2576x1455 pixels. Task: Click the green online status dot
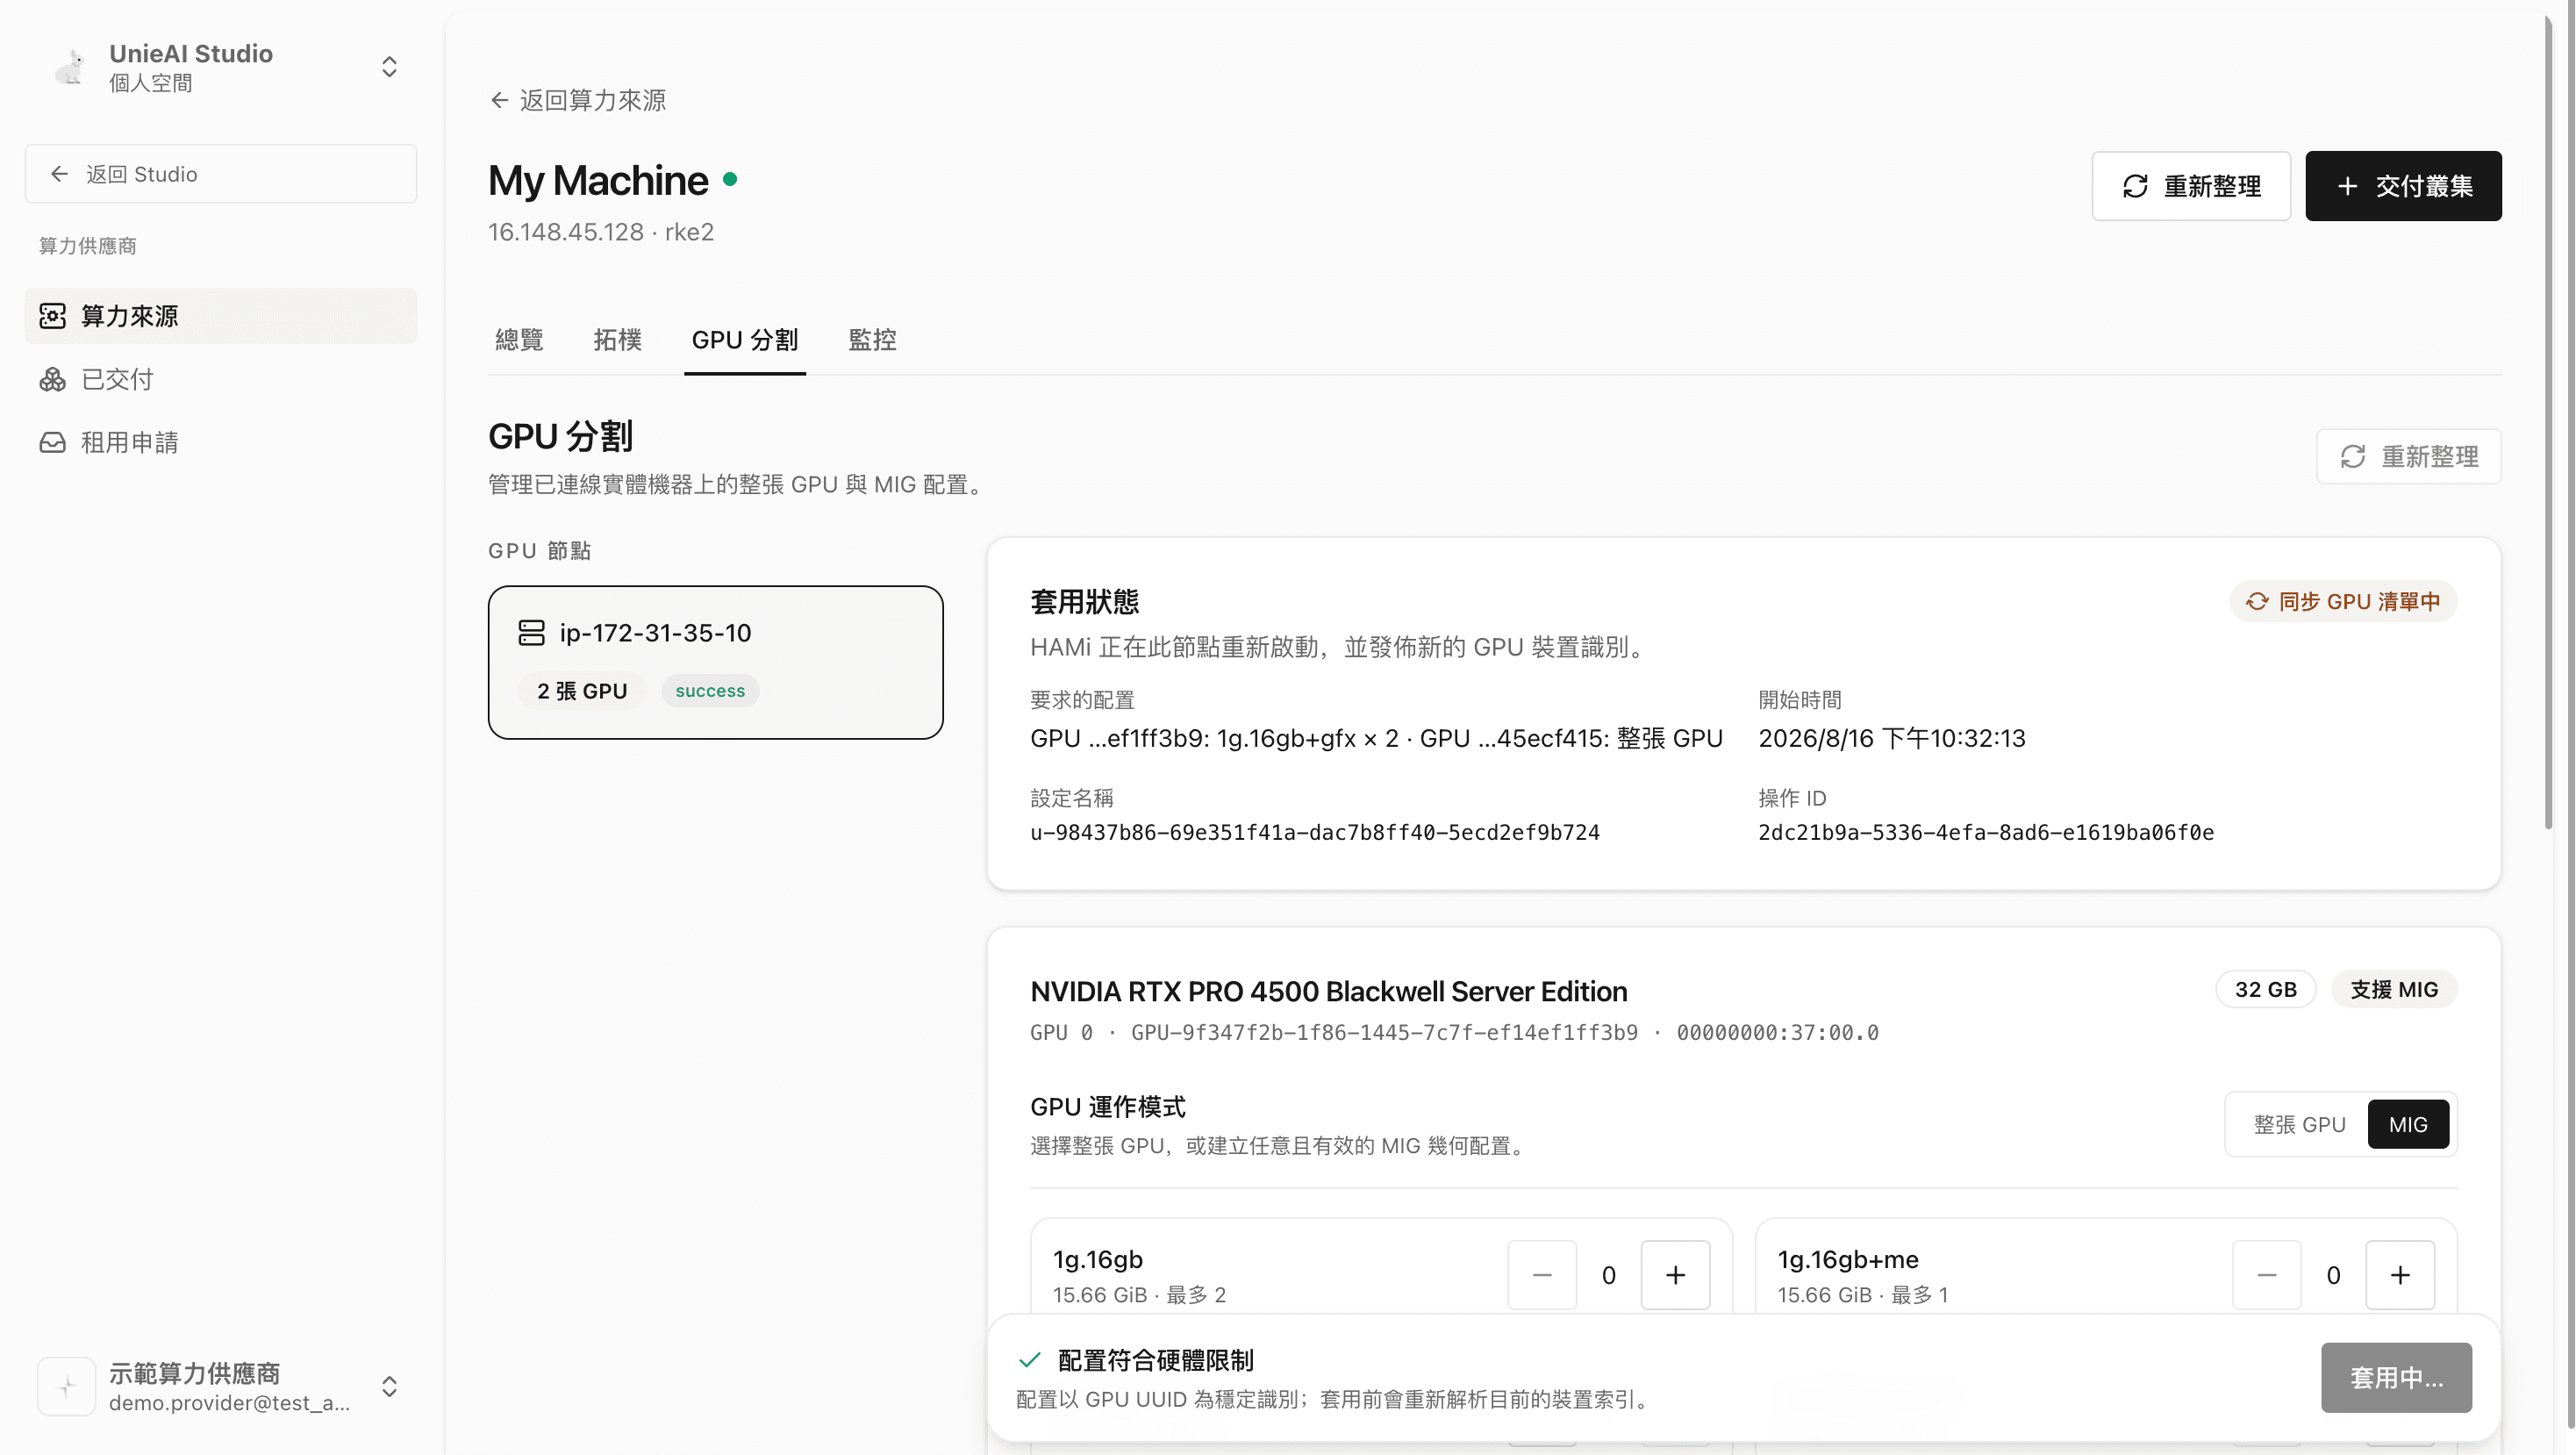point(730,179)
